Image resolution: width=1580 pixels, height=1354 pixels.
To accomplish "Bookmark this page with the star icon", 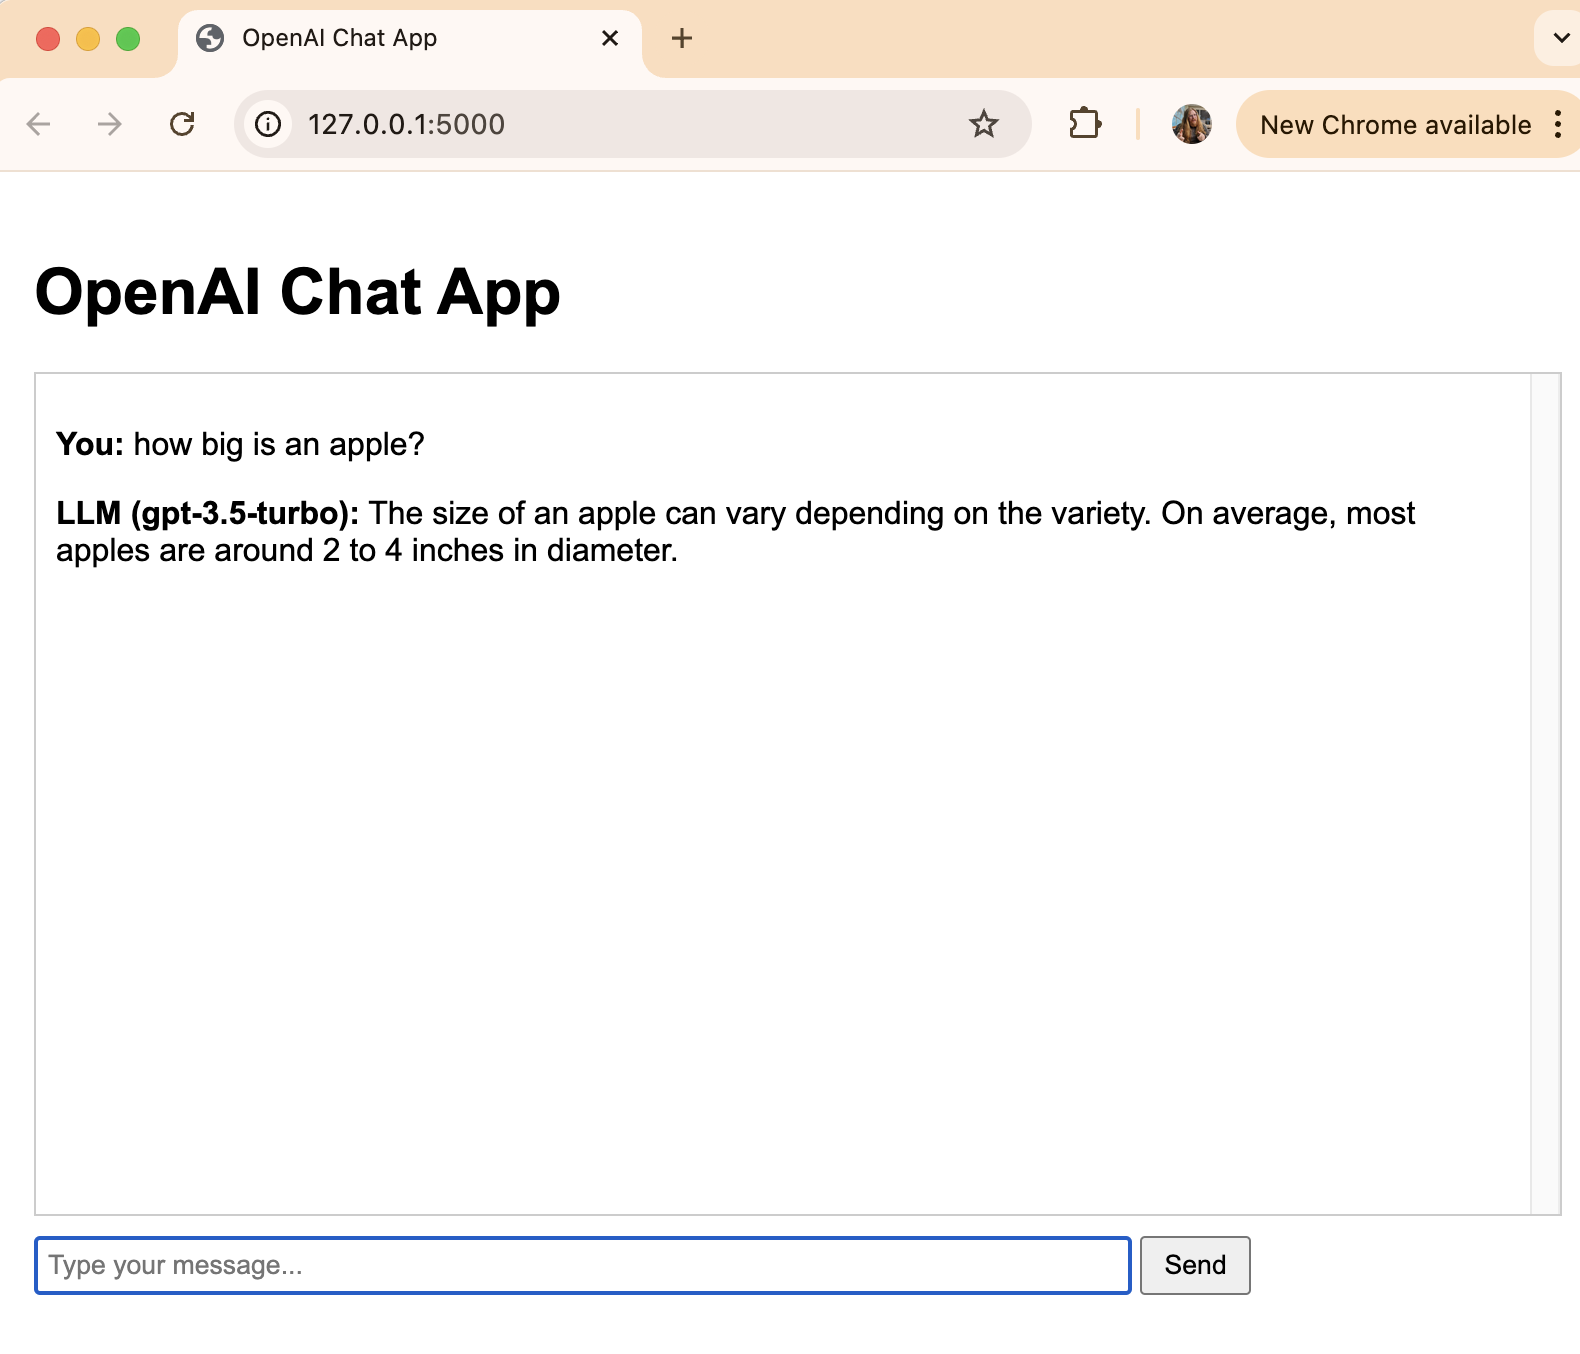I will pos(983,124).
